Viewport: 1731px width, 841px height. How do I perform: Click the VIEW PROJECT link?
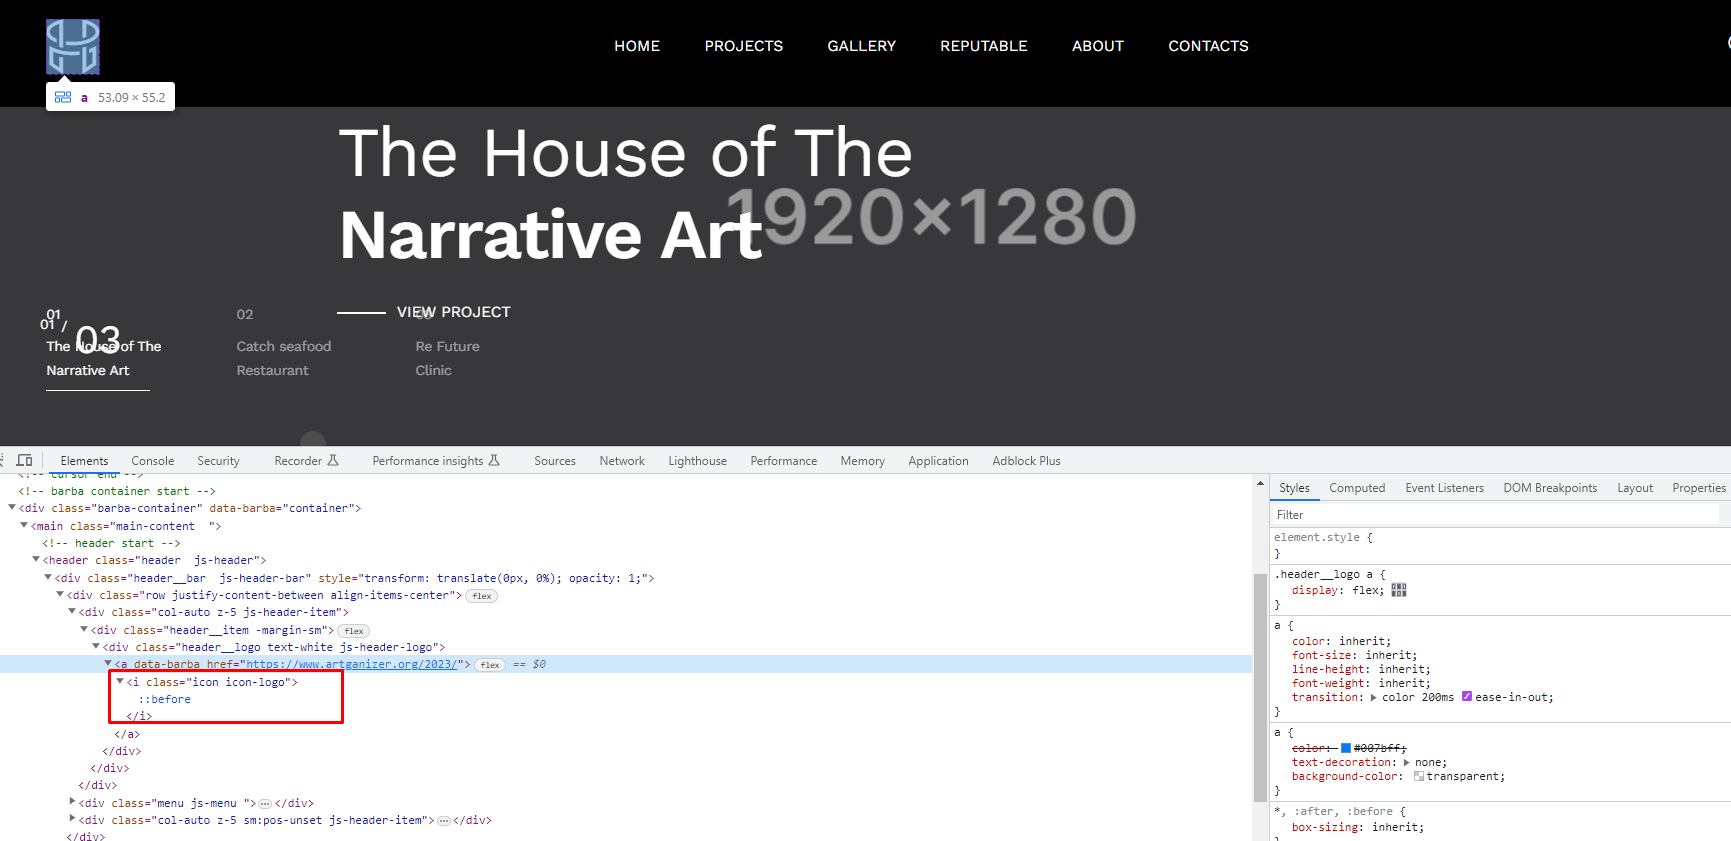pyautogui.click(x=453, y=312)
